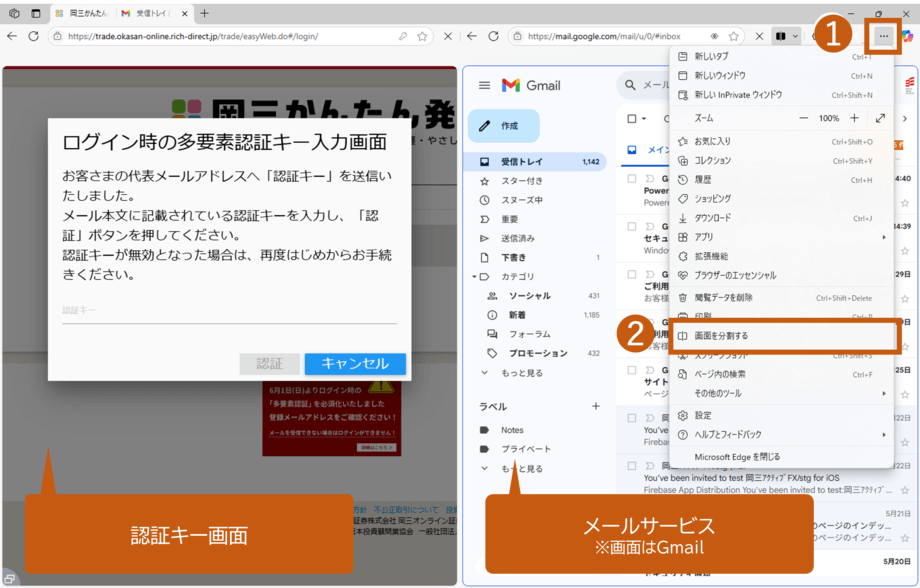Open Gmail's main hamburger menu

(484, 86)
